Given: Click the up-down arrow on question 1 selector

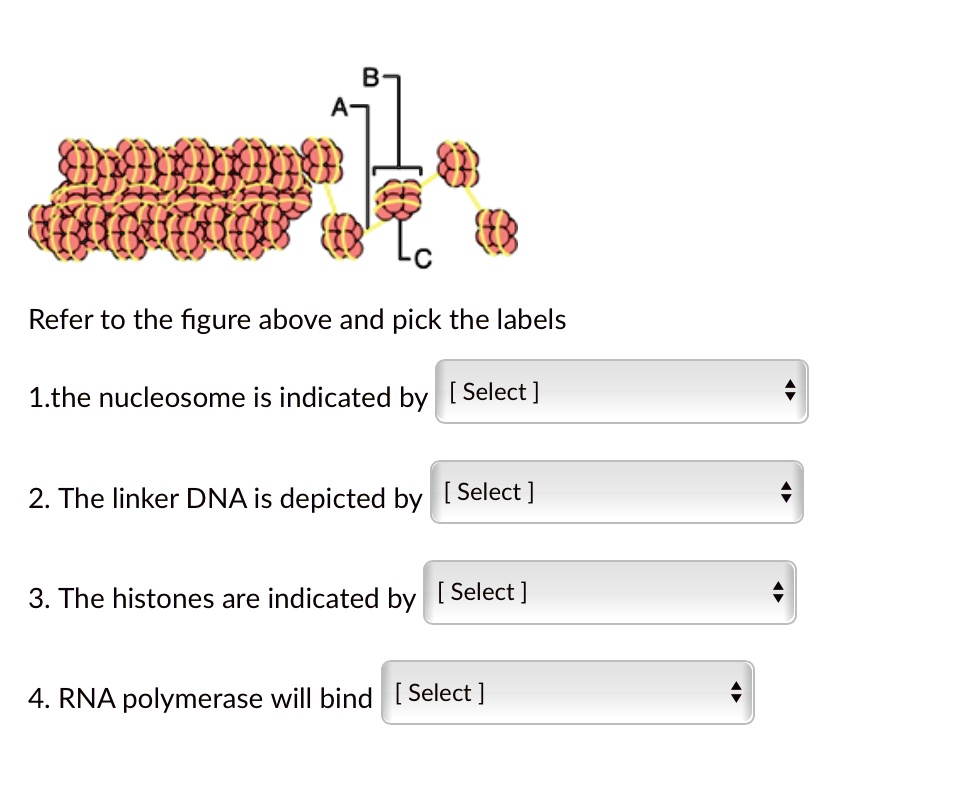Looking at the screenshot, I should point(790,391).
